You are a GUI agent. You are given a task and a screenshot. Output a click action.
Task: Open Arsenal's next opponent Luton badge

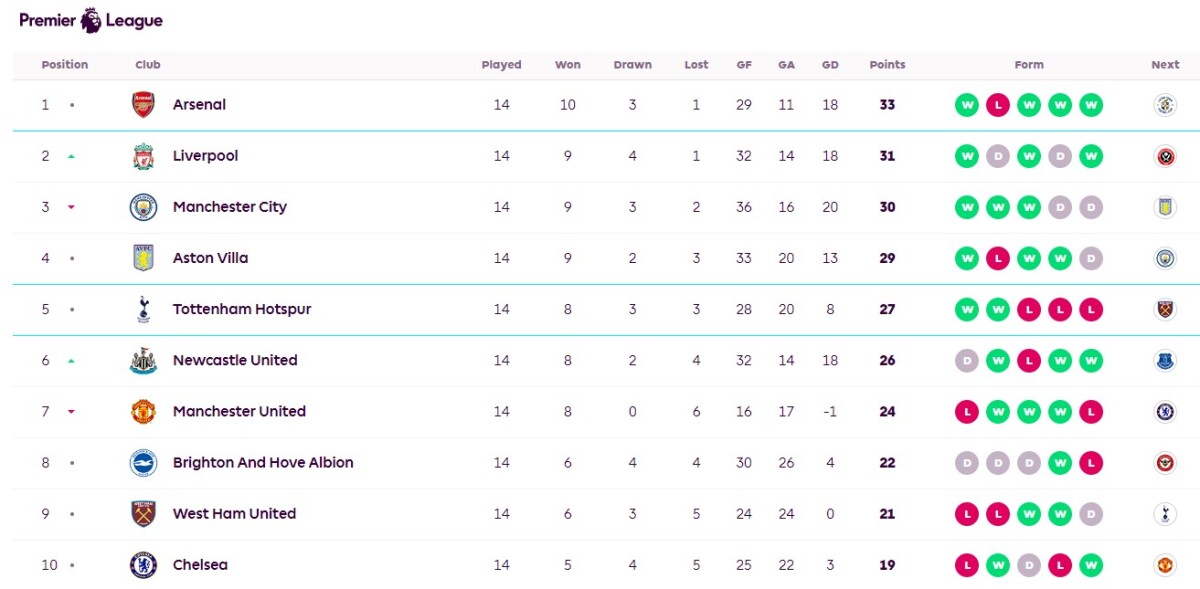(x=1165, y=105)
